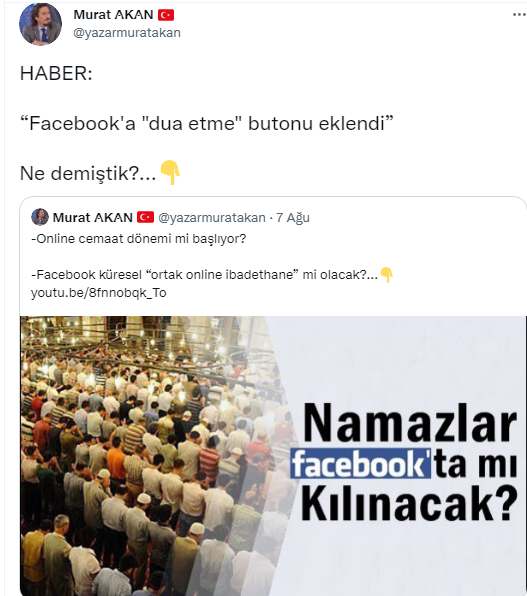Click the pointing-down hand emoji after 'Ne demiştik?...'
Screen dimensions: 527x596
[170, 172]
